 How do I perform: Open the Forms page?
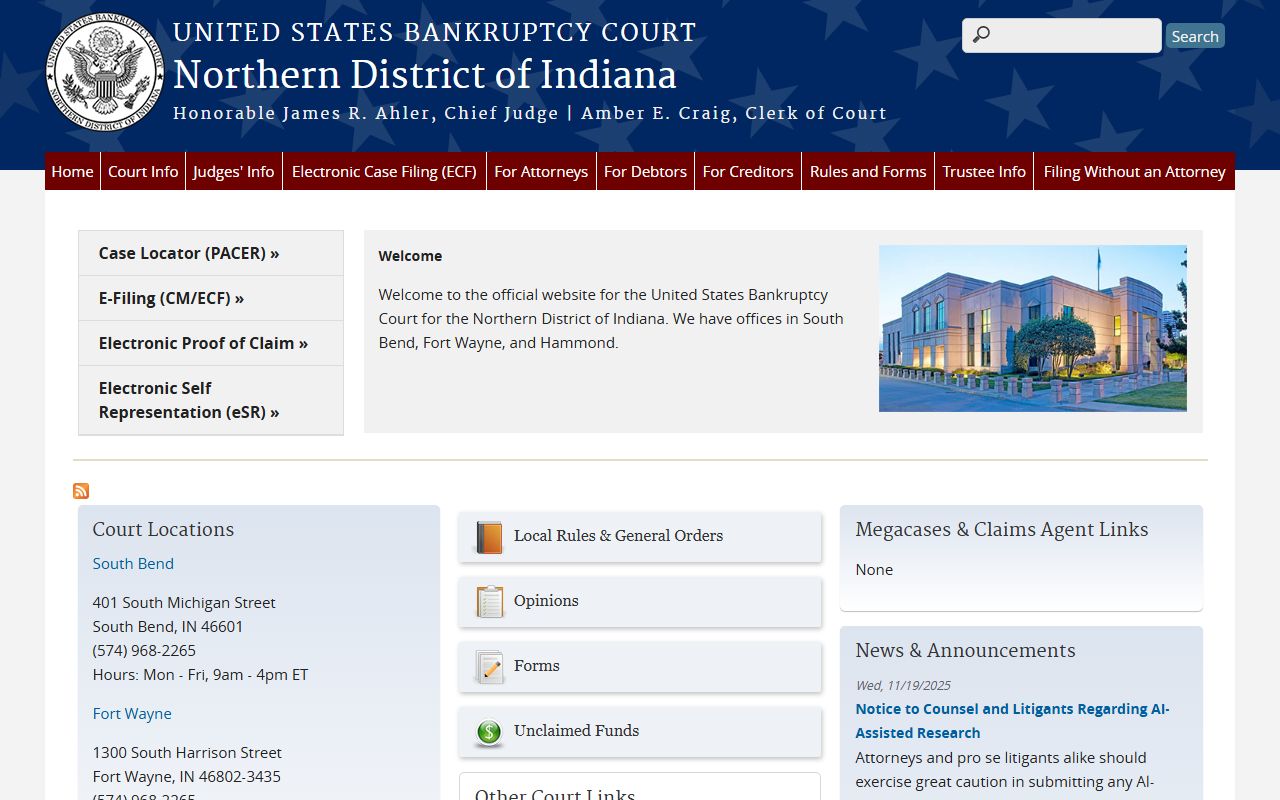(640, 667)
